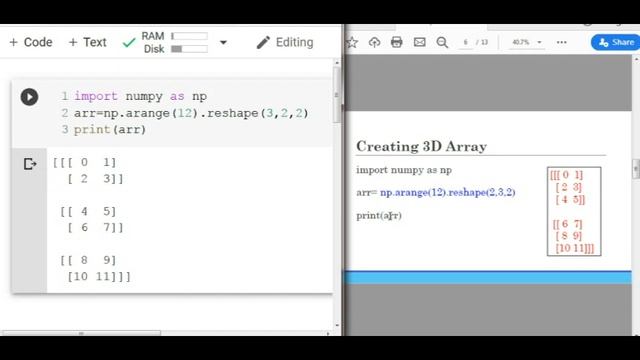Email the PDF via envelope icon

click(419, 42)
